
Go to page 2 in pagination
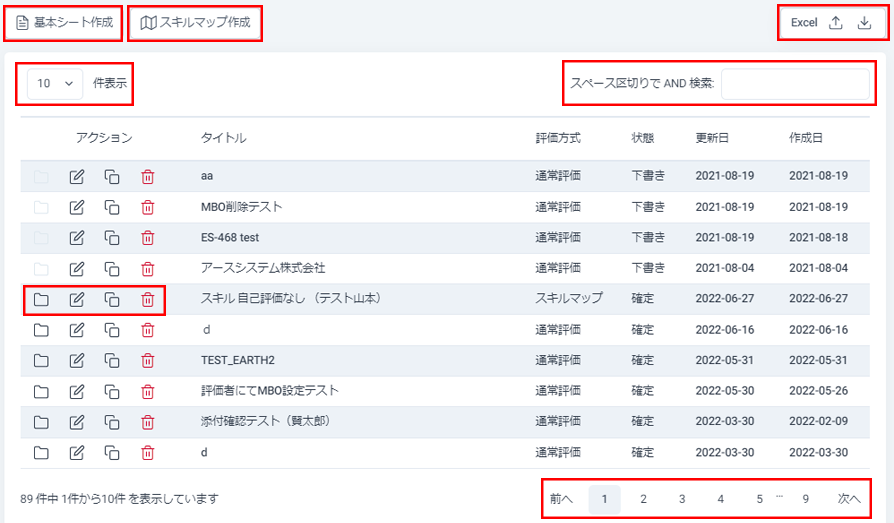[643, 499]
